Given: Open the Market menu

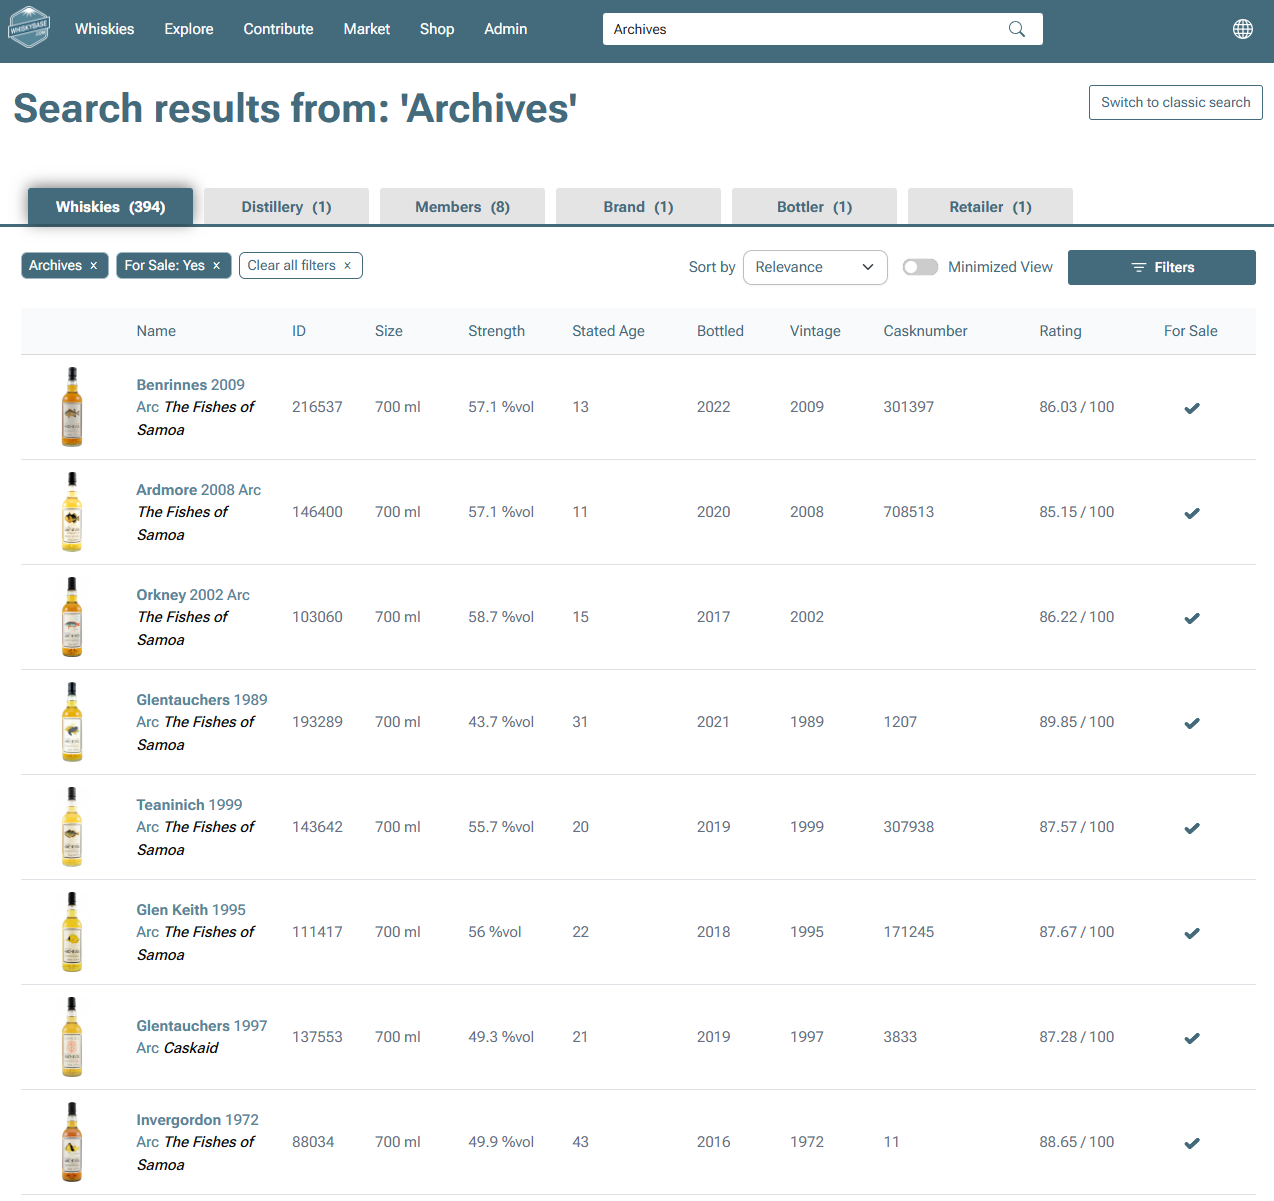Looking at the screenshot, I should tap(367, 29).
